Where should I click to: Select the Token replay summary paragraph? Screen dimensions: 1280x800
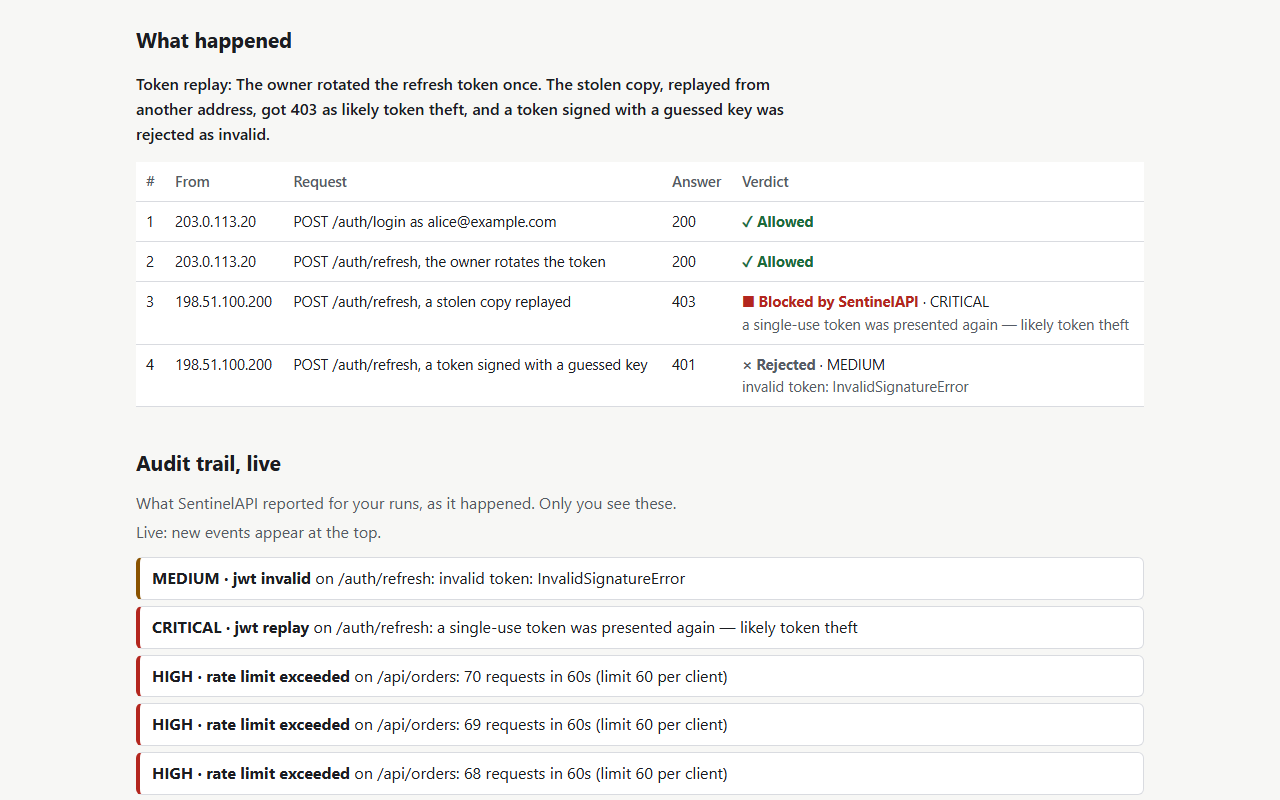460,110
